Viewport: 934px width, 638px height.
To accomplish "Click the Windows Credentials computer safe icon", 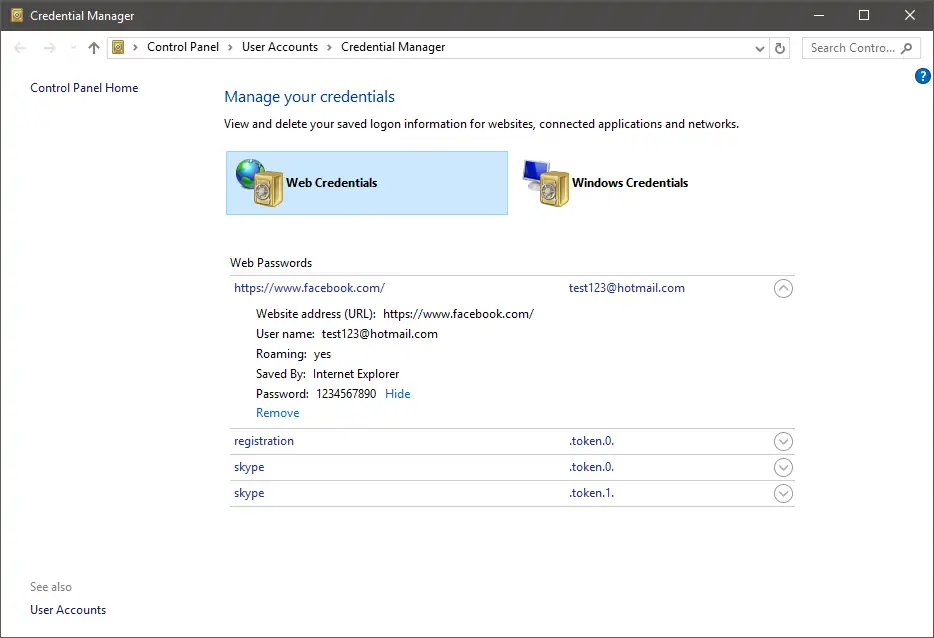I will point(546,183).
